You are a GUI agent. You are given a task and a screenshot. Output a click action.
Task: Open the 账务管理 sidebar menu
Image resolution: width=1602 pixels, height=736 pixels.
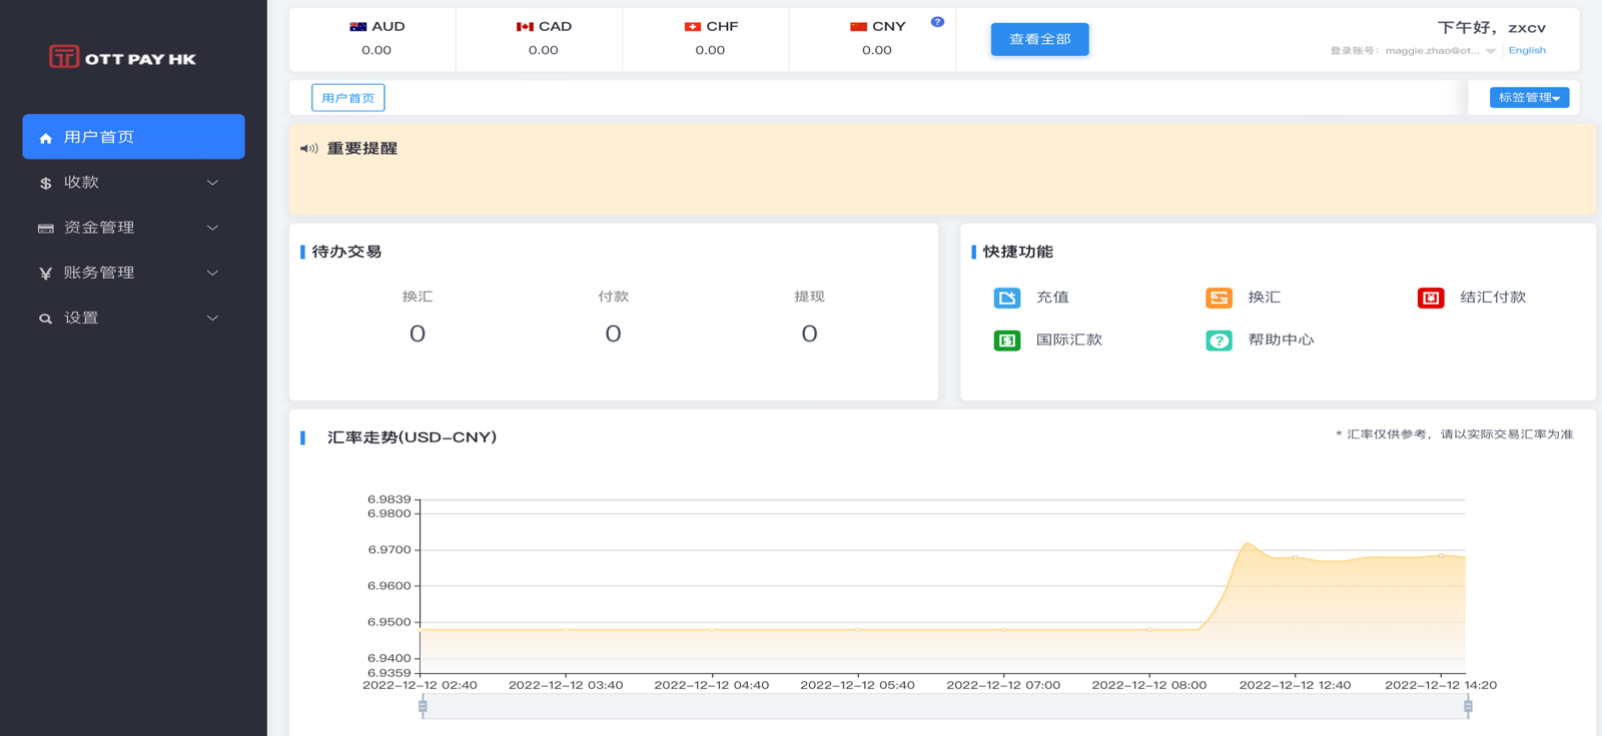(x=133, y=272)
